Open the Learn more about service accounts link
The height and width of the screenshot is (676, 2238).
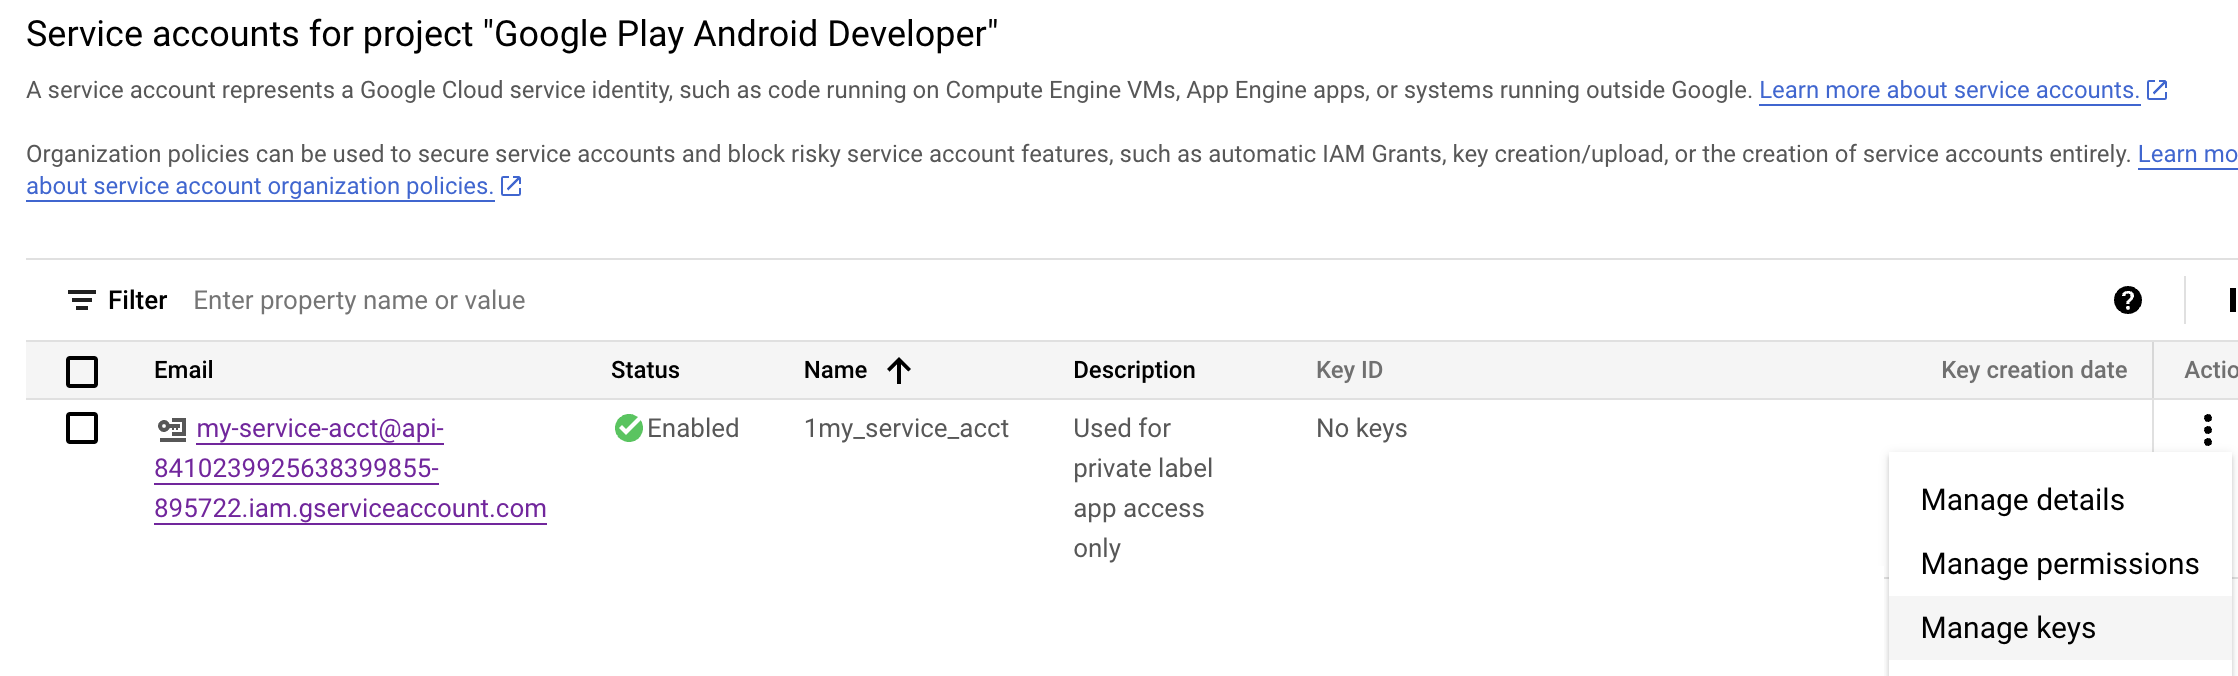point(1949,90)
